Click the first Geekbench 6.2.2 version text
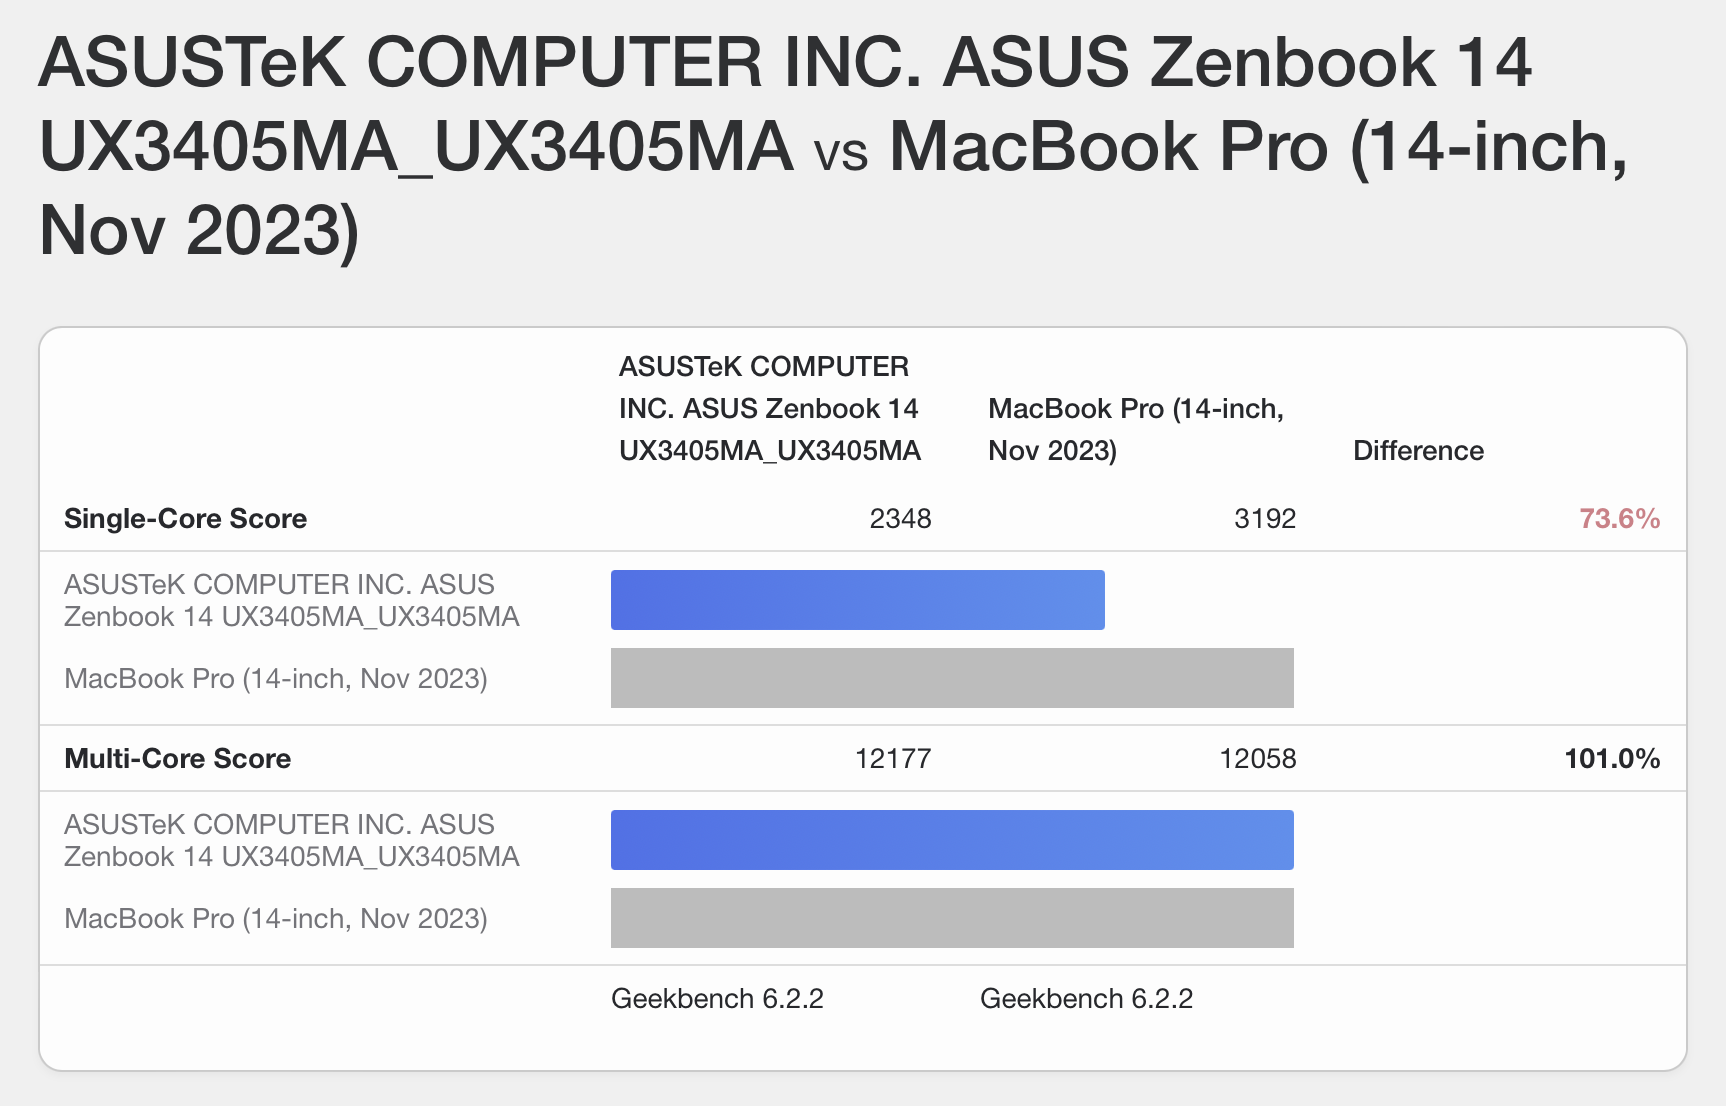 [x=717, y=998]
